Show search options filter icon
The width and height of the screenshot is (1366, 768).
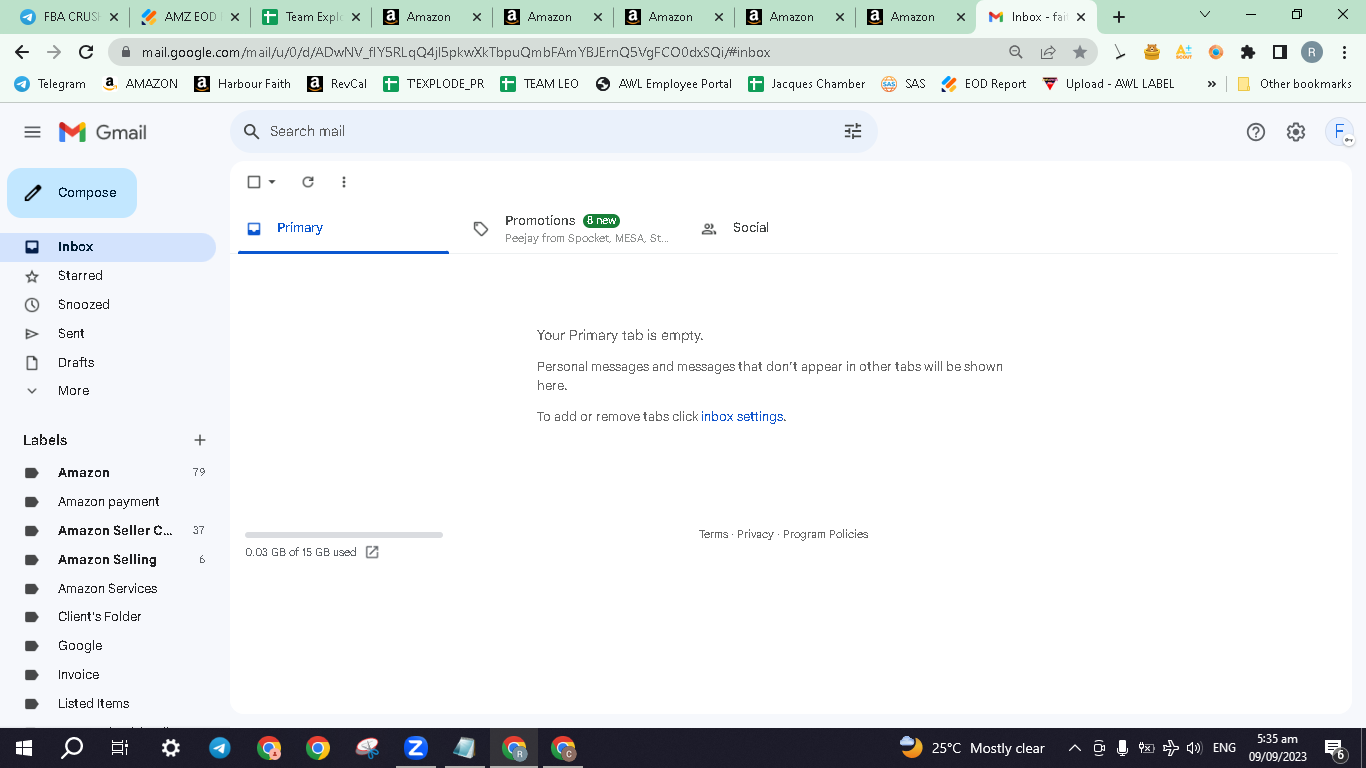coord(853,131)
